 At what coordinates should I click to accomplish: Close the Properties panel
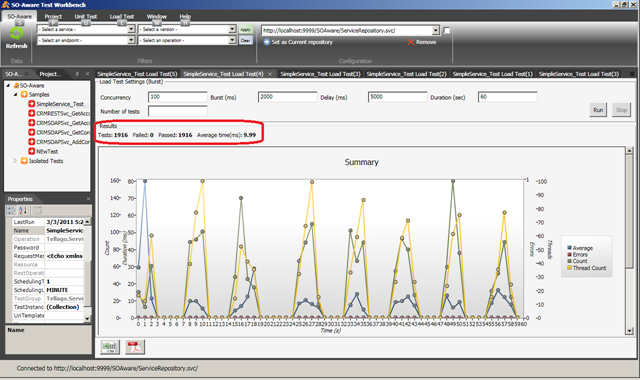point(88,199)
